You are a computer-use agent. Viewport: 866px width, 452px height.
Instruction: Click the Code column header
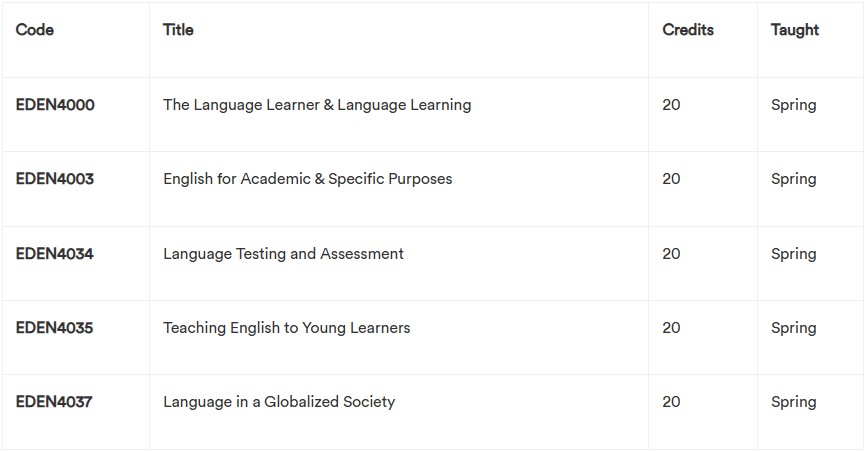(x=35, y=30)
